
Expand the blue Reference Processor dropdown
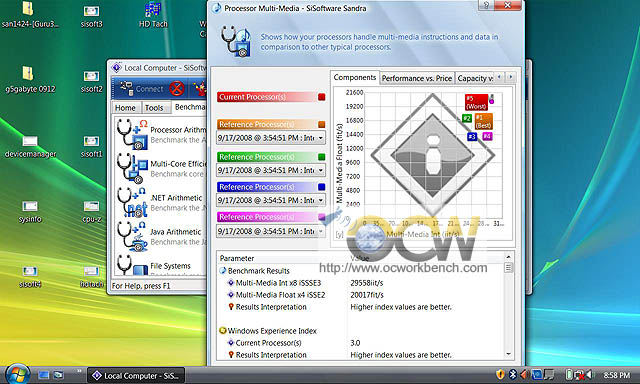[x=321, y=200]
